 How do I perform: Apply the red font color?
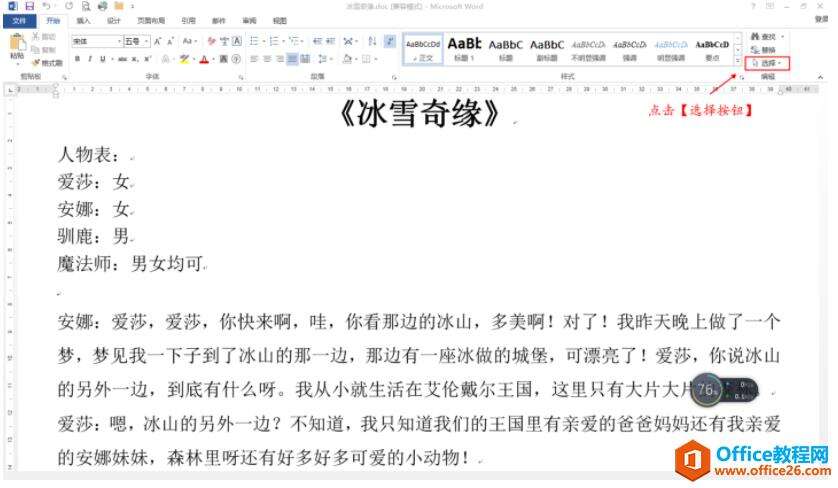click(x=204, y=59)
